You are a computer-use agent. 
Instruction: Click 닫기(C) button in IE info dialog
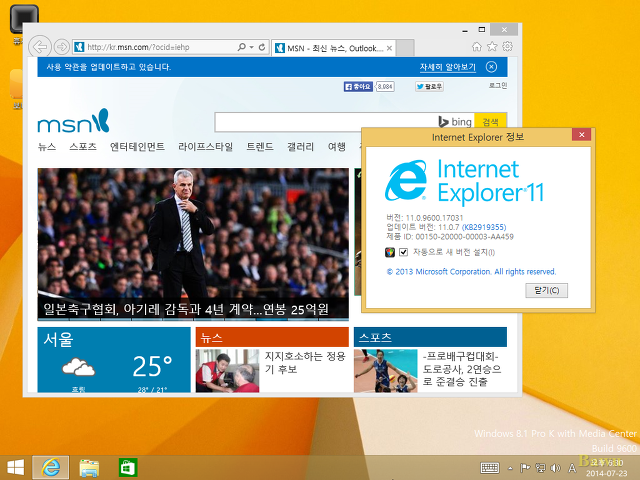(x=547, y=290)
